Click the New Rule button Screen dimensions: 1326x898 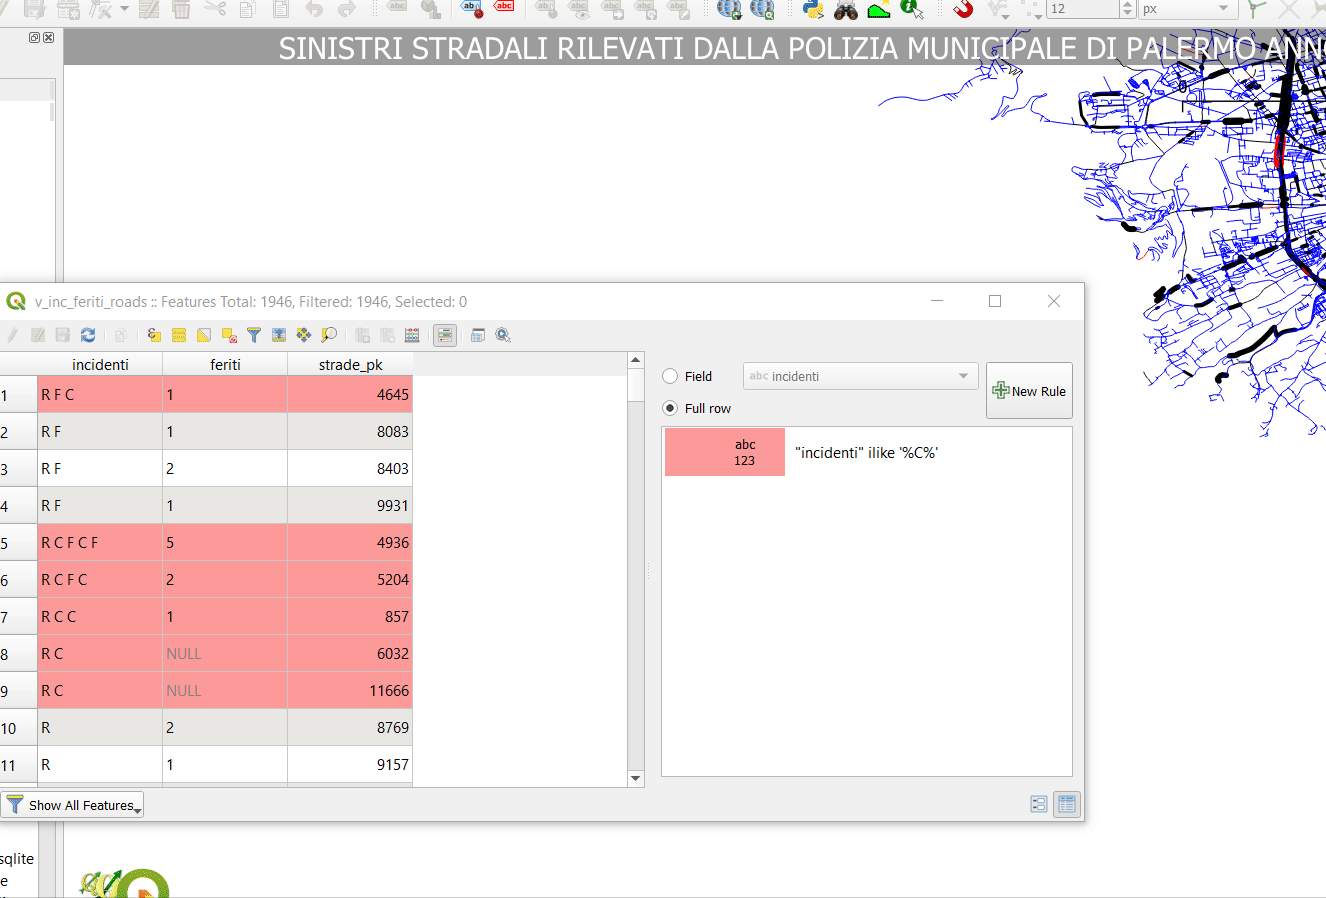(x=1029, y=391)
